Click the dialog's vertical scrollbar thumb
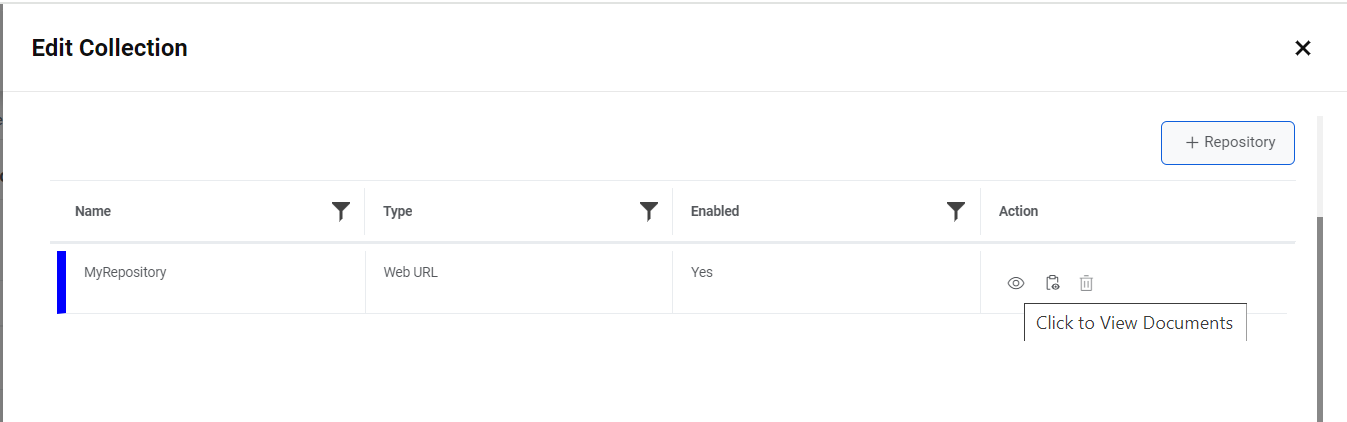The width and height of the screenshot is (1347, 422). pyautogui.click(x=1319, y=318)
